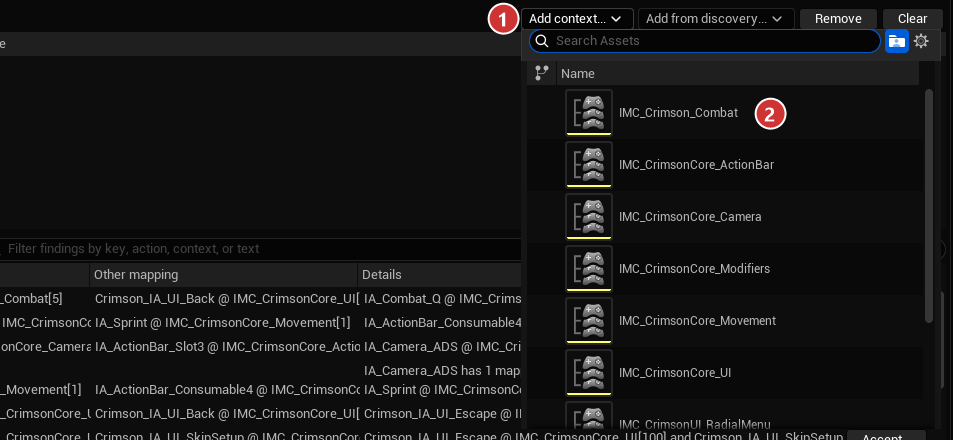
Task: Sort by the Details column header
Action: pyautogui.click(x=439, y=275)
